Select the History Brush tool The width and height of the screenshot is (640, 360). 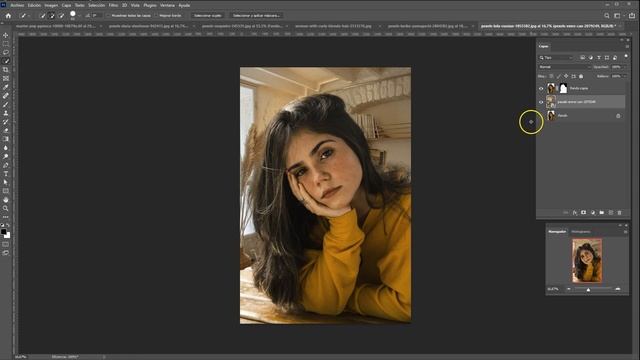click(6, 122)
